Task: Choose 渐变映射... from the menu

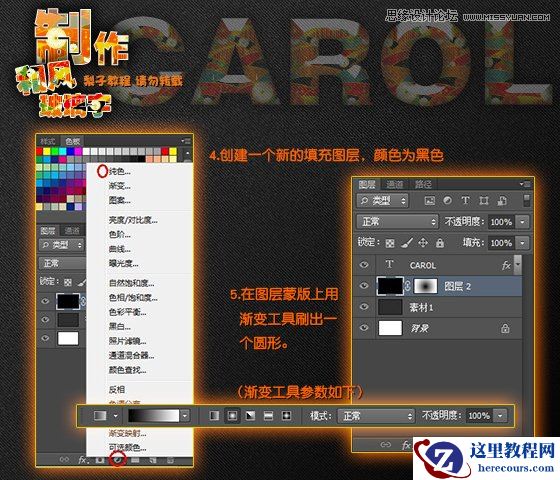Action: tap(127, 433)
